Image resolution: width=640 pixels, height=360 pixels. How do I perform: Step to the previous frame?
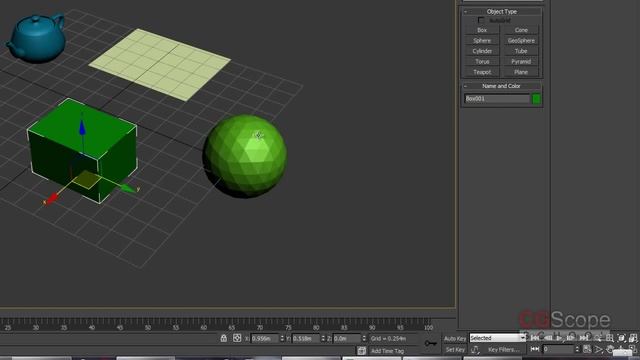click(548, 338)
